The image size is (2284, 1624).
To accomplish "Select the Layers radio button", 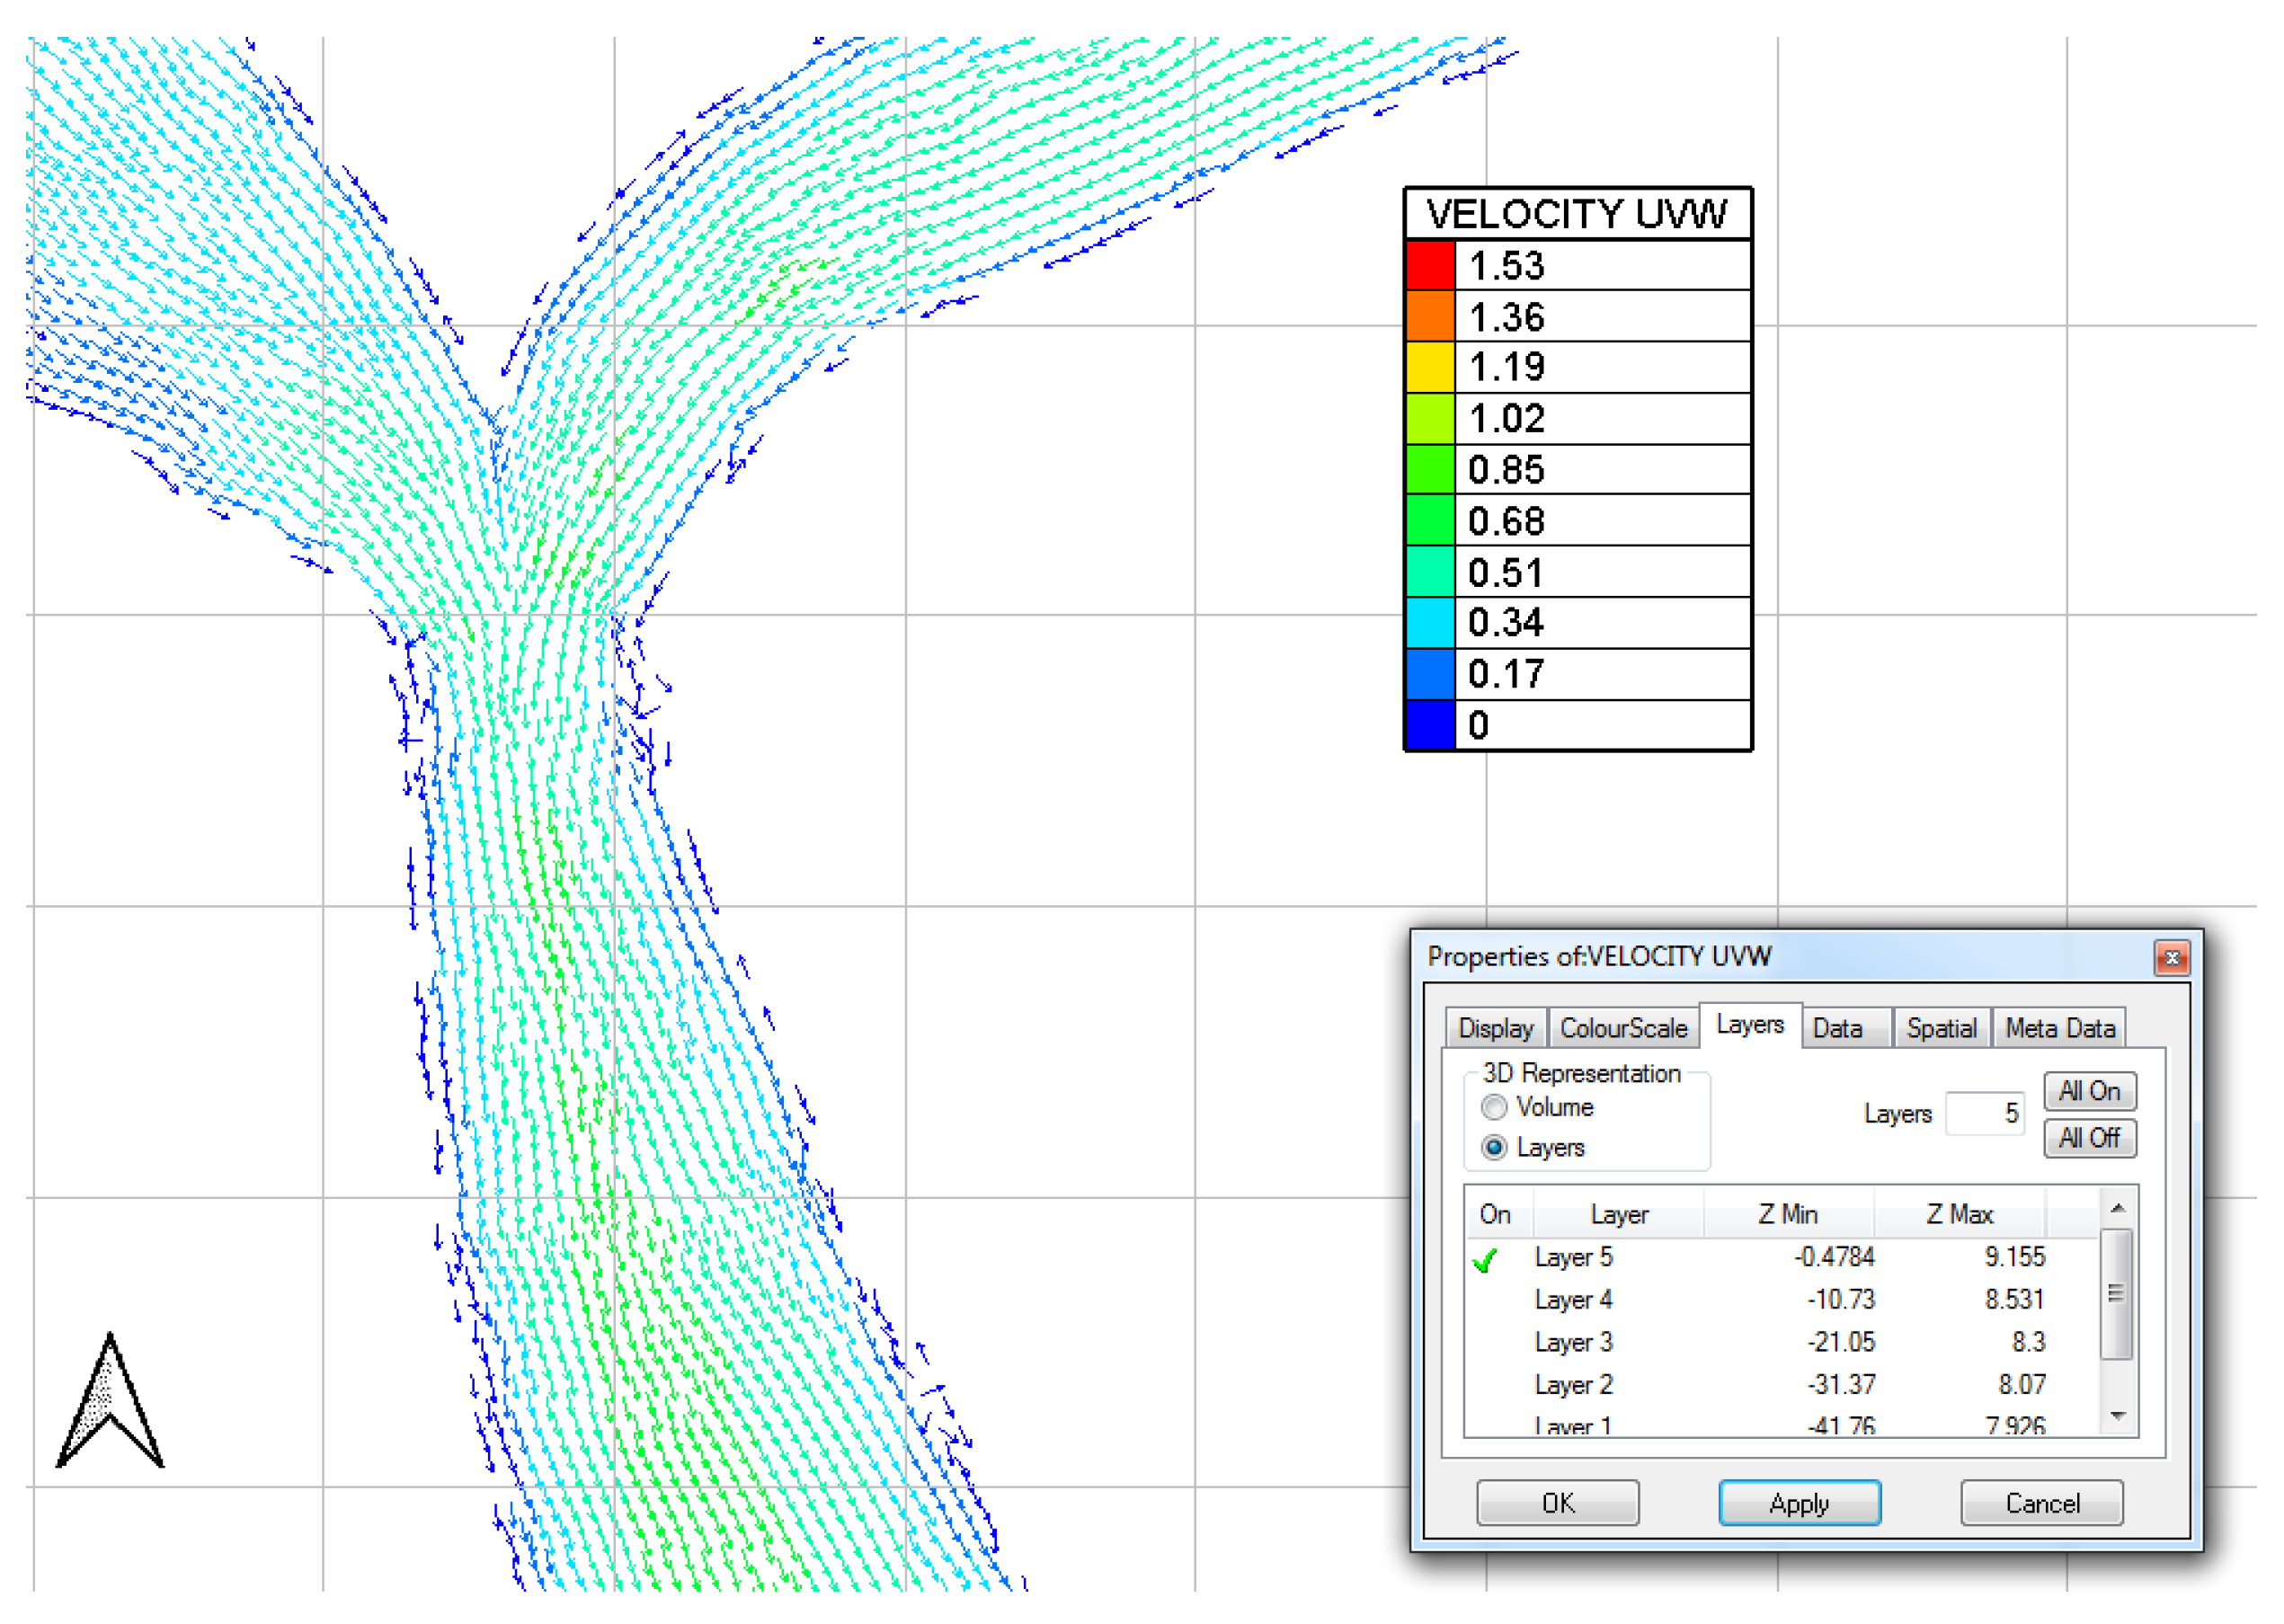I will tap(1494, 1148).
